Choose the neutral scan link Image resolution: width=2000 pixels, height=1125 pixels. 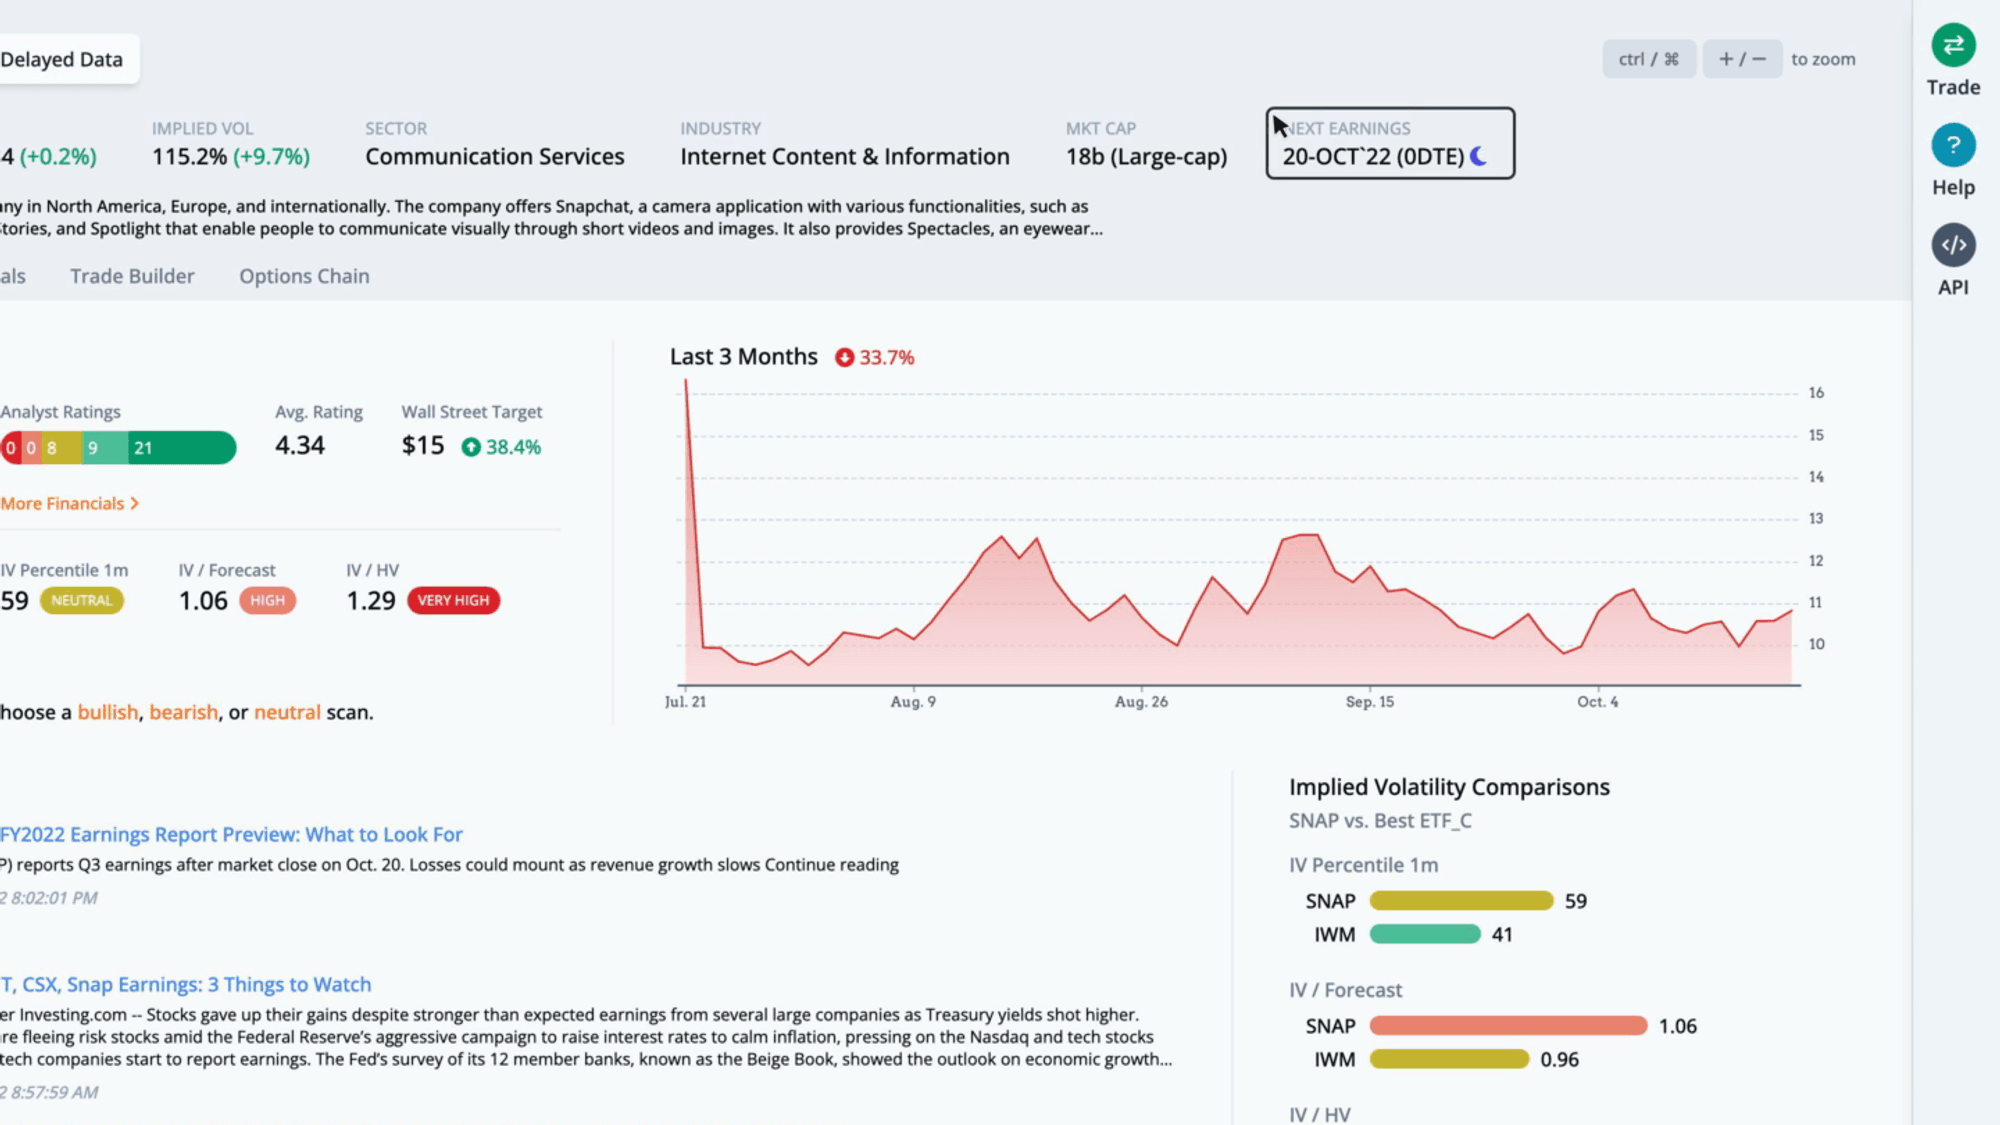tap(287, 712)
